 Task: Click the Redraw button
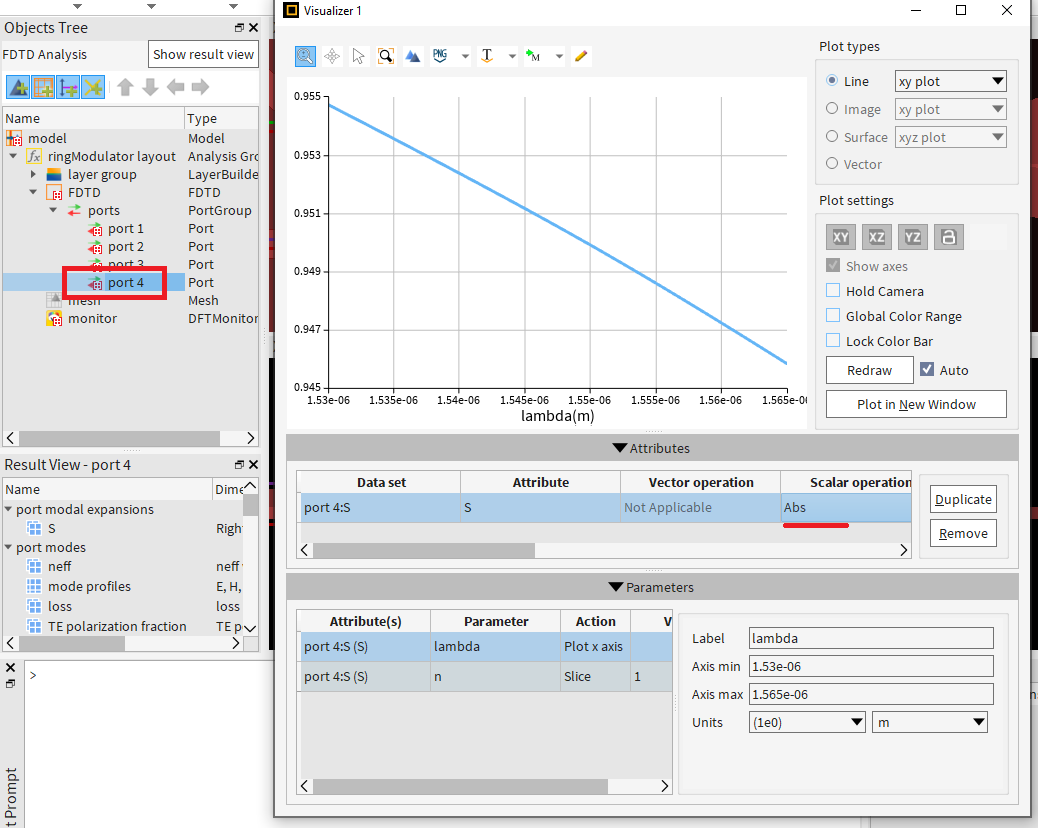pos(870,370)
